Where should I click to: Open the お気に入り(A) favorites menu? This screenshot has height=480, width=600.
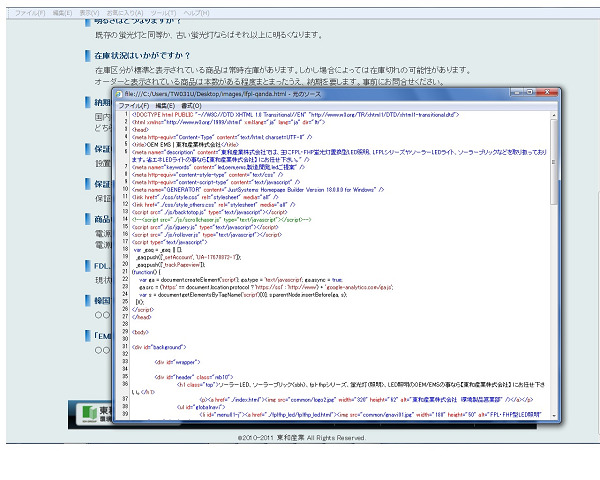(125, 13)
